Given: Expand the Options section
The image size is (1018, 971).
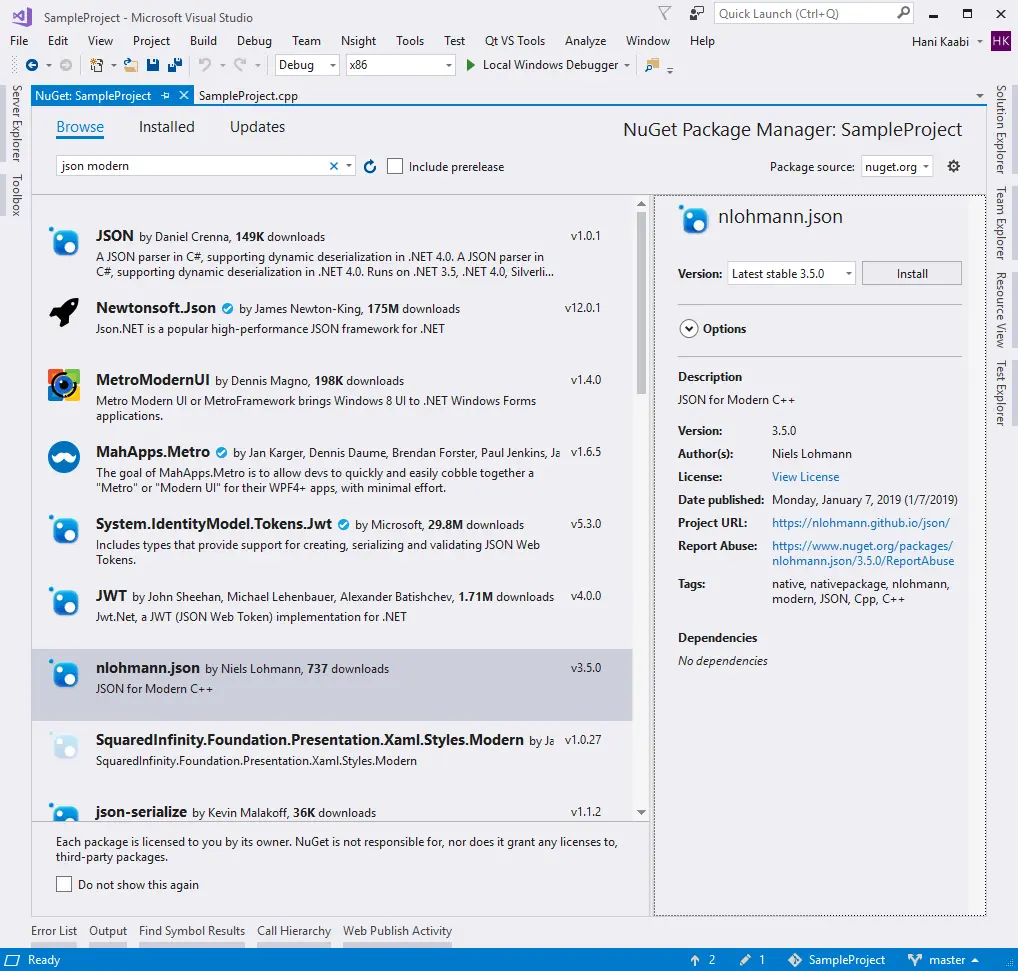Looking at the screenshot, I should tap(688, 329).
